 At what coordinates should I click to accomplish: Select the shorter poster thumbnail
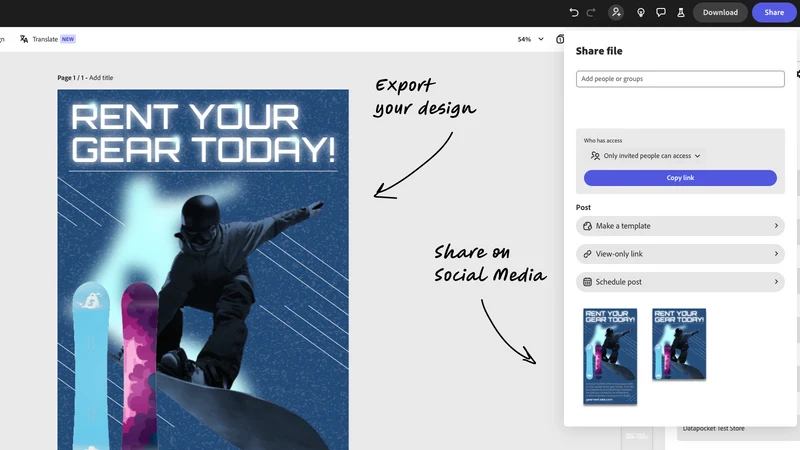click(x=679, y=344)
